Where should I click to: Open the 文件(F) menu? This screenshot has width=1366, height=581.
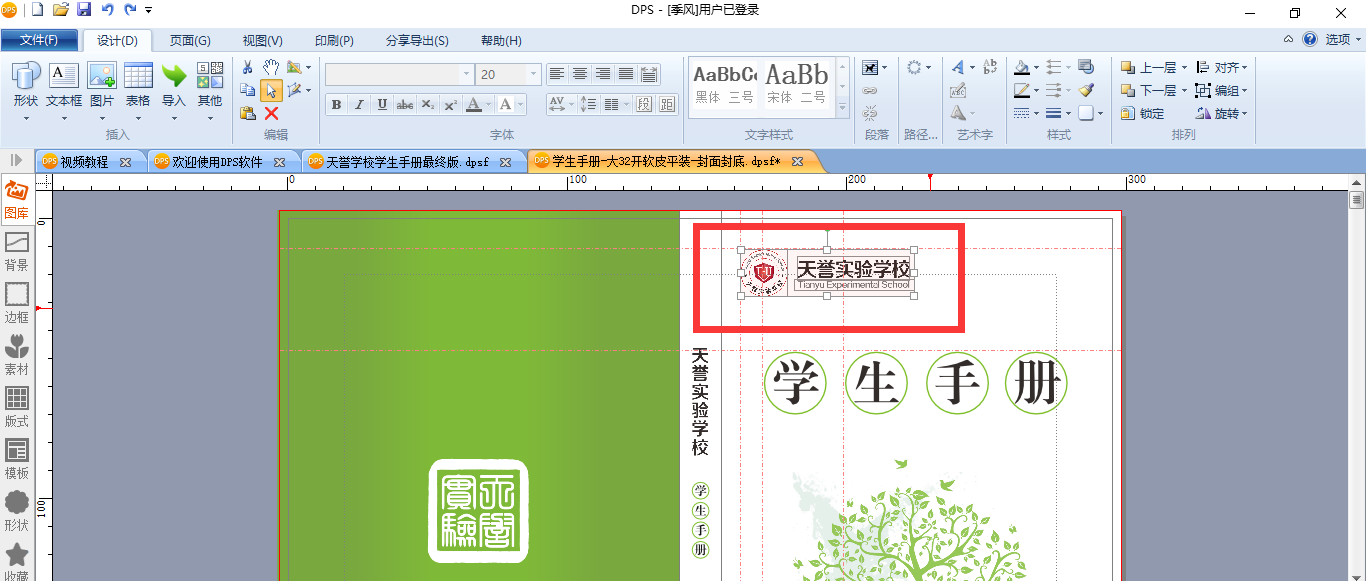[x=39, y=40]
